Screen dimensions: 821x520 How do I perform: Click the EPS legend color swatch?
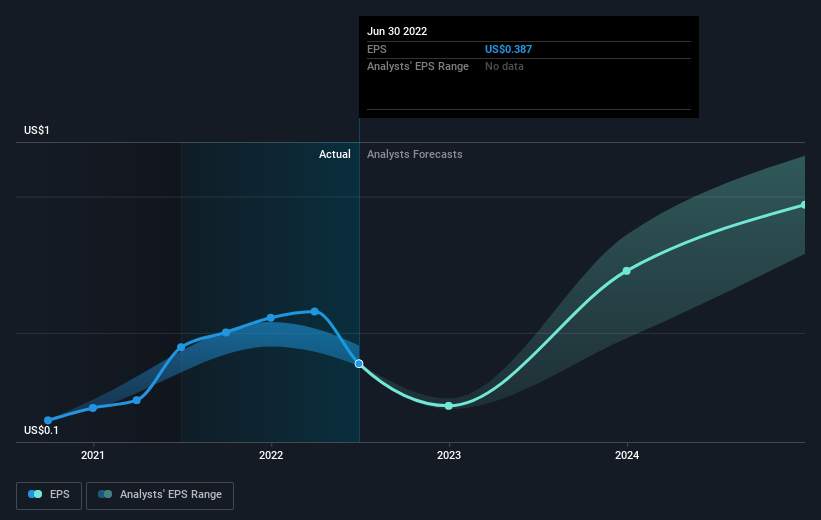[35, 494]
